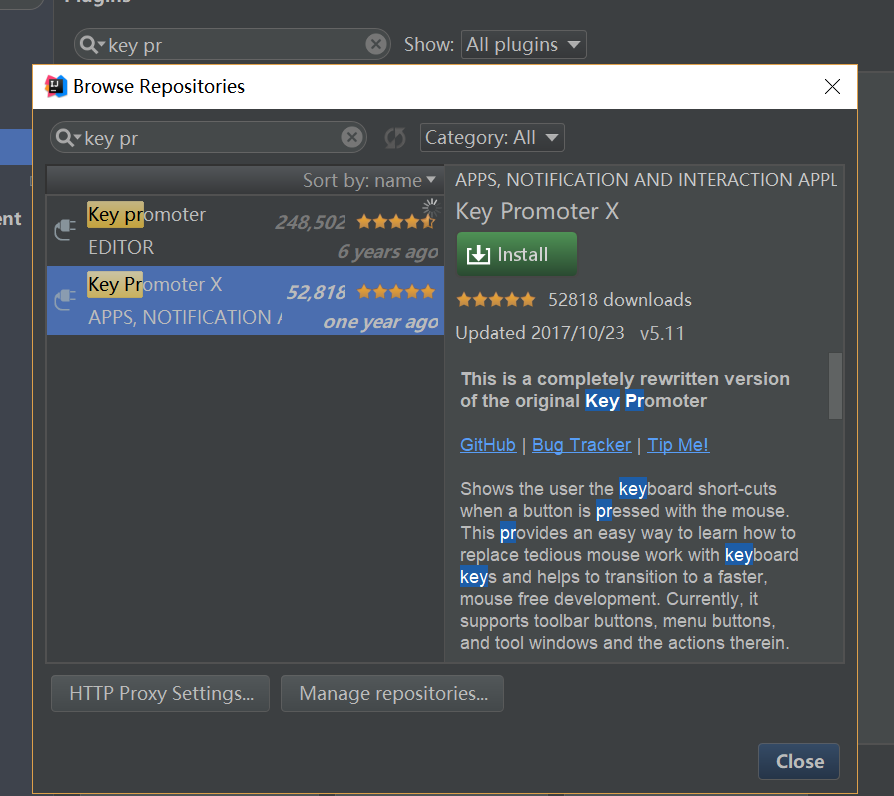Install the Key Promoter X plugin
Viewport: 894px width, 796px height.
click(517, 254)
